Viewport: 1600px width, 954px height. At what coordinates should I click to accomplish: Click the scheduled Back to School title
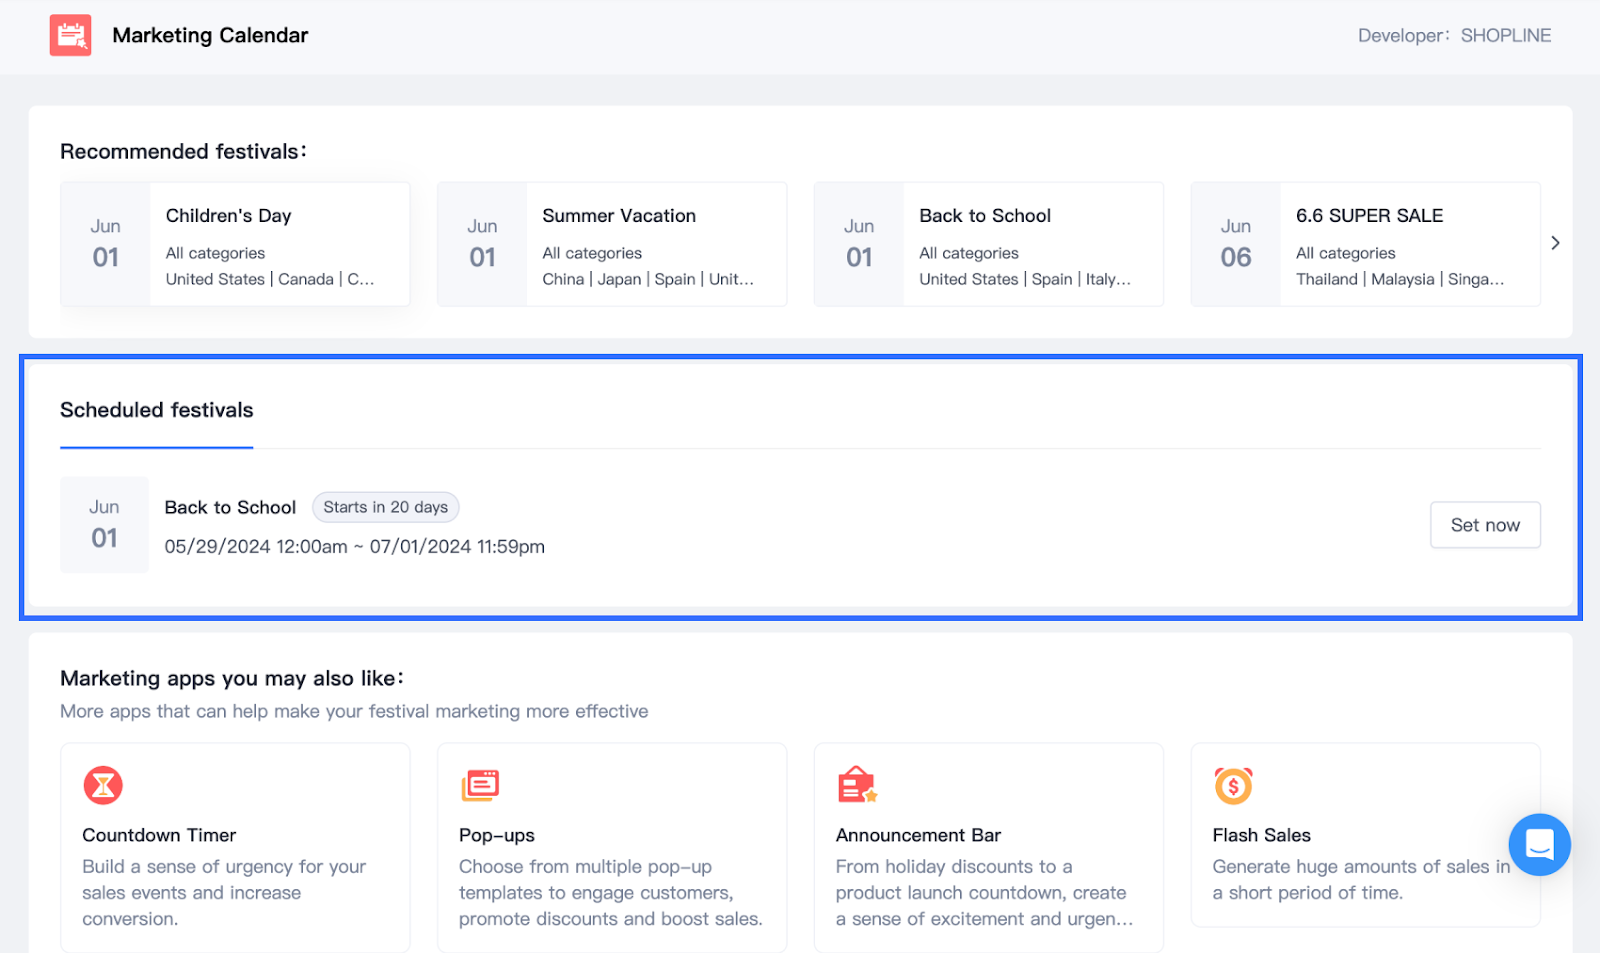(x=230, y=507)
